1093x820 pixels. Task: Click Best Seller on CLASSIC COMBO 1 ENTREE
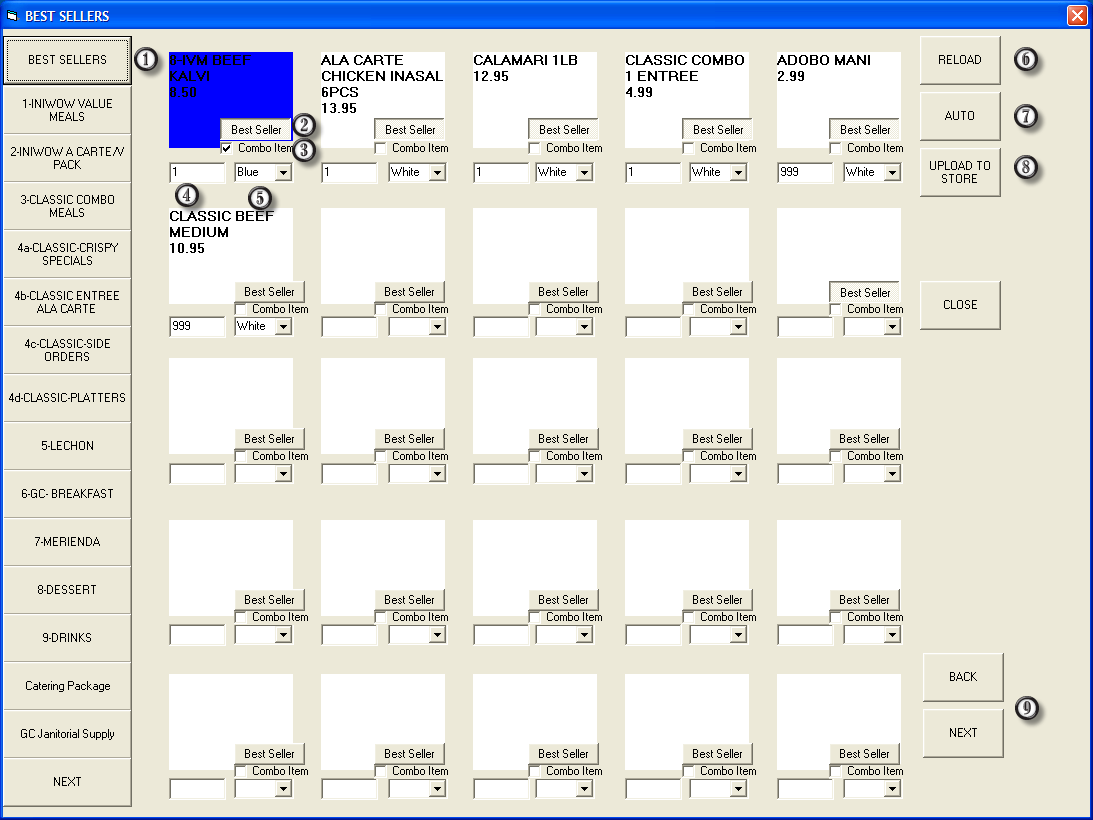tap(717, 130)
